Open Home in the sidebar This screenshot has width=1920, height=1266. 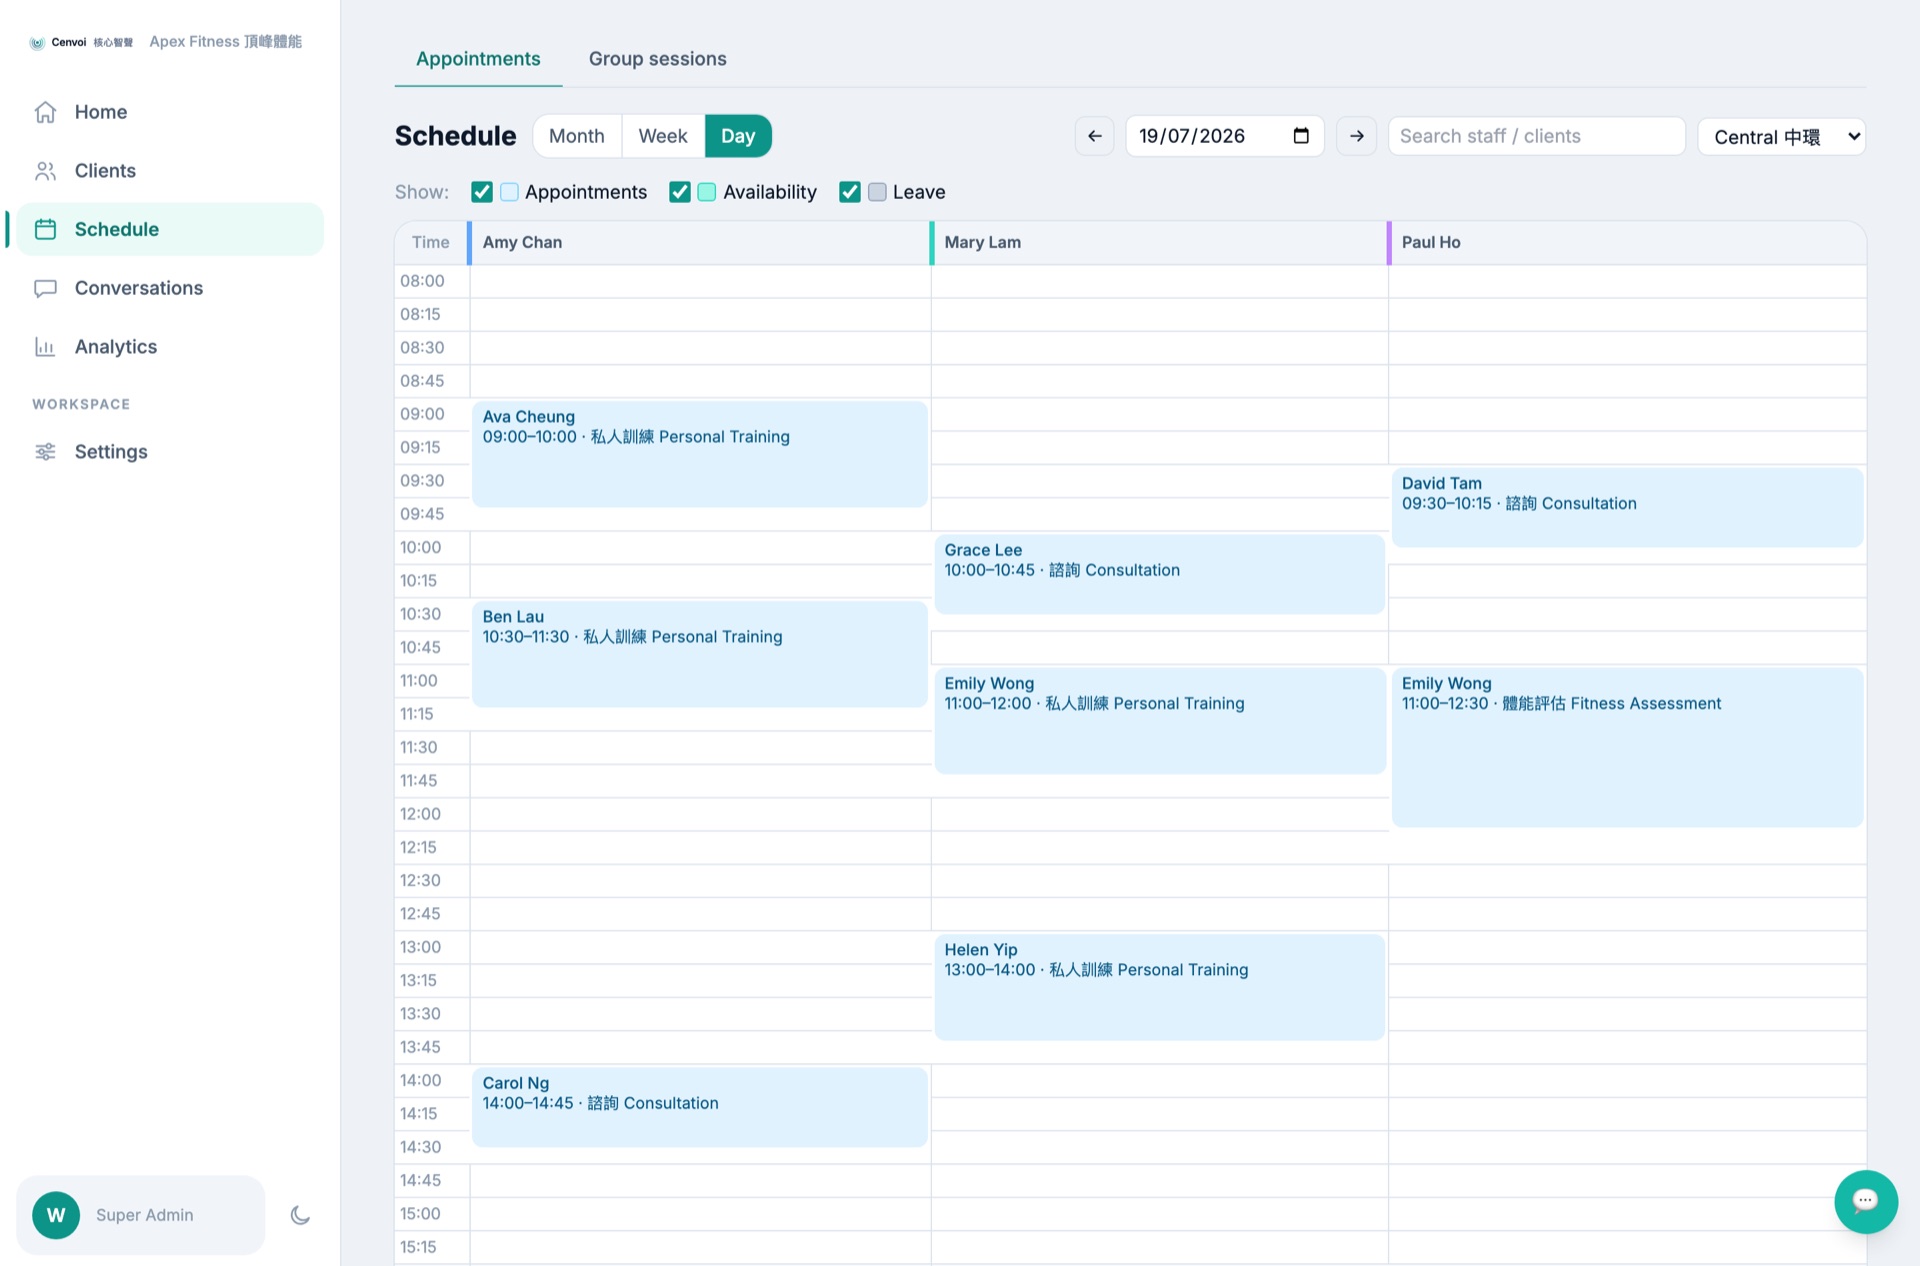click(x=170, y=112)
